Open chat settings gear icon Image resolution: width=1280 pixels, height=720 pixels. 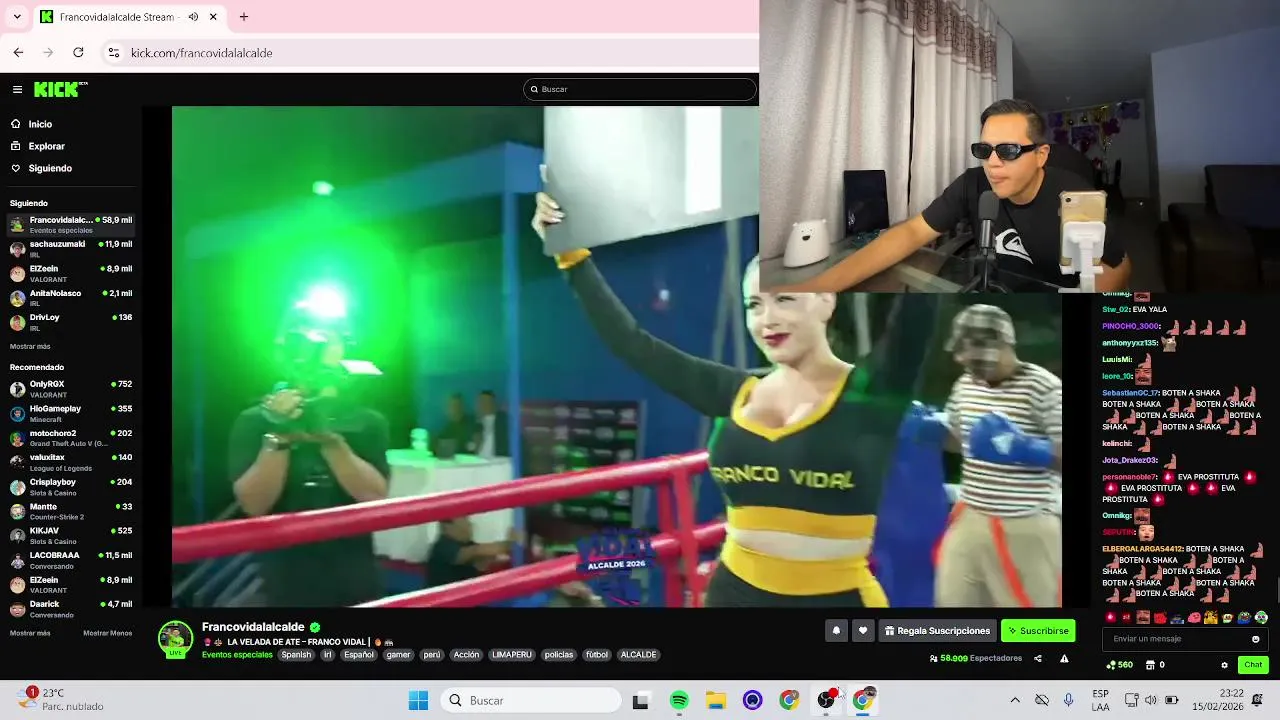click(x=1224, y=665)
